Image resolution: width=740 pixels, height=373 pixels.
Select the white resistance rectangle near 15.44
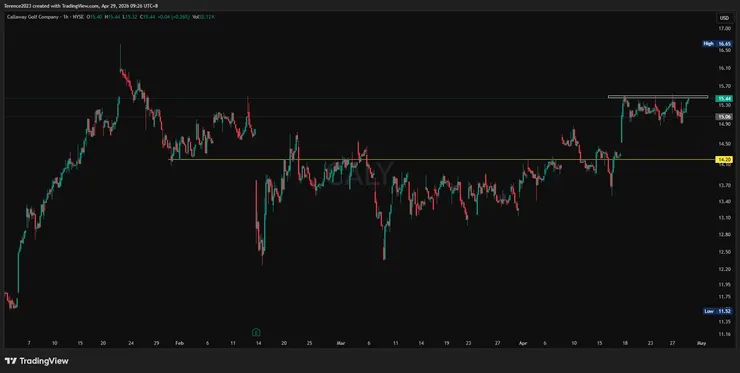(658, 97)
